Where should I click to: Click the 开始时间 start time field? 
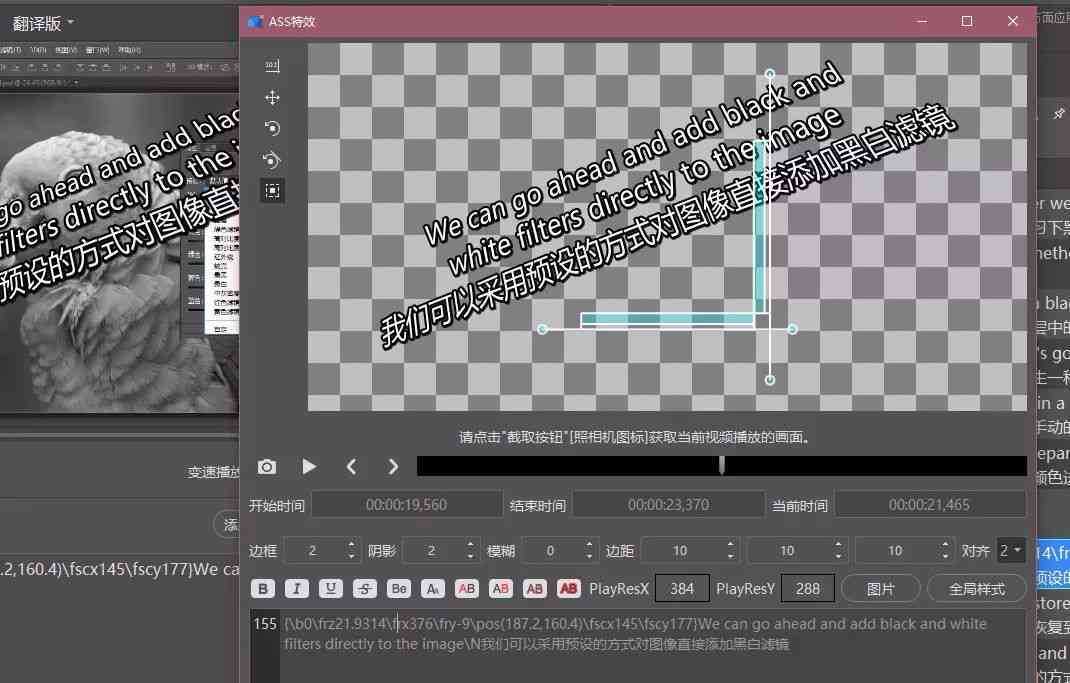(x=407, y=505)
